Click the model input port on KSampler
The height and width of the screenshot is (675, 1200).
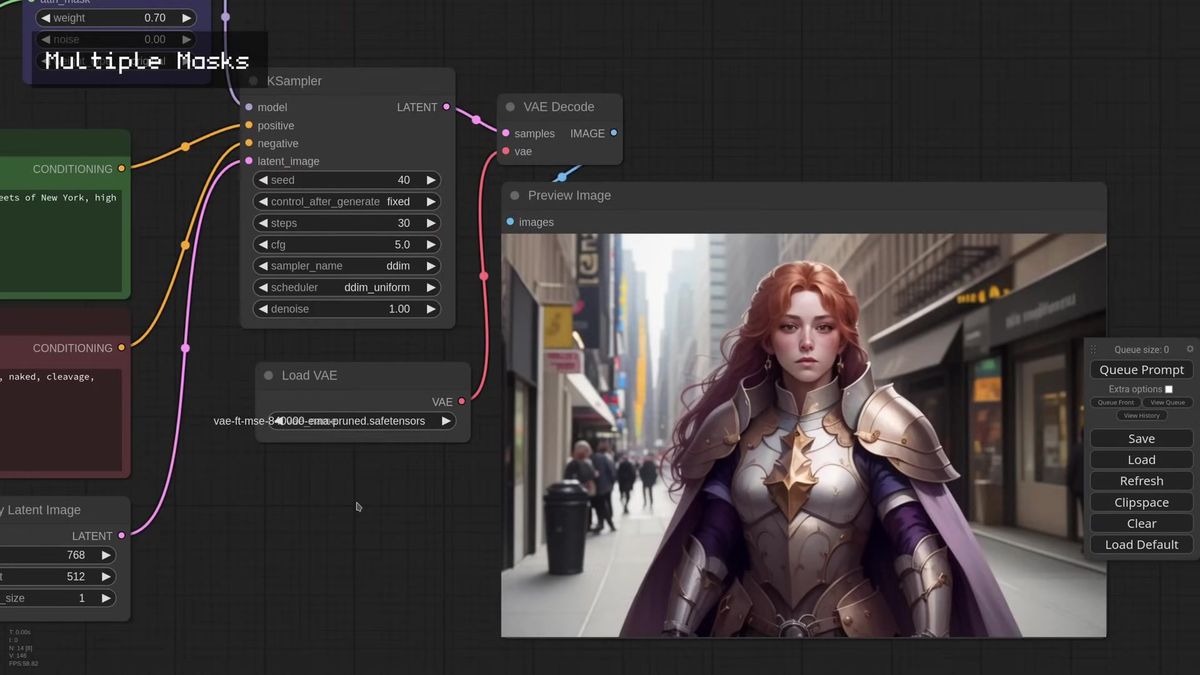(x=249, y=107)
